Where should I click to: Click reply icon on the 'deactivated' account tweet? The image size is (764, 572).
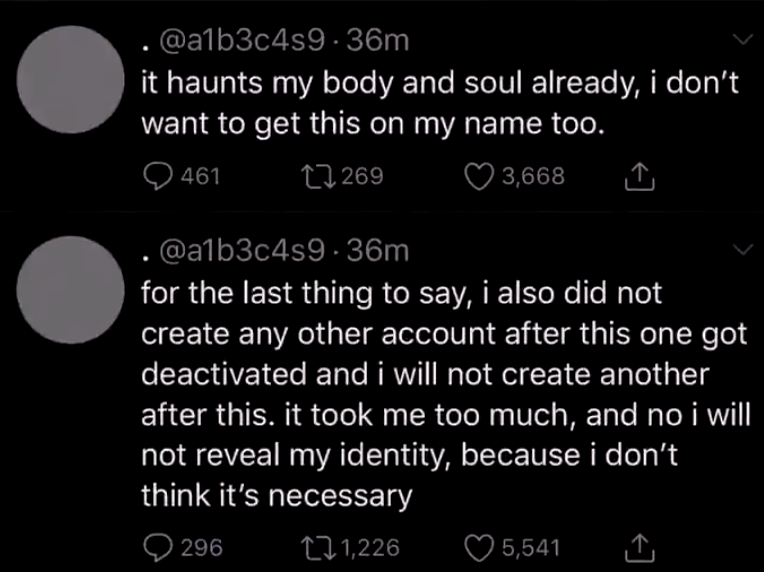157,547
